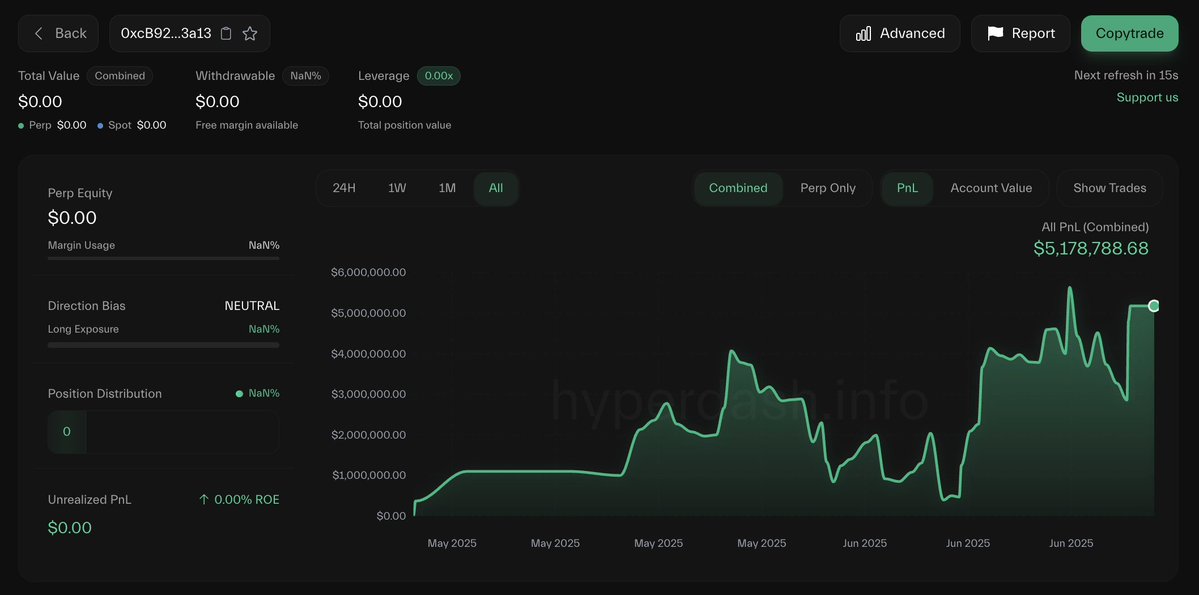Switch chart to Account Value
This screenshot has height=595, width=1199.
pos(991,188)
